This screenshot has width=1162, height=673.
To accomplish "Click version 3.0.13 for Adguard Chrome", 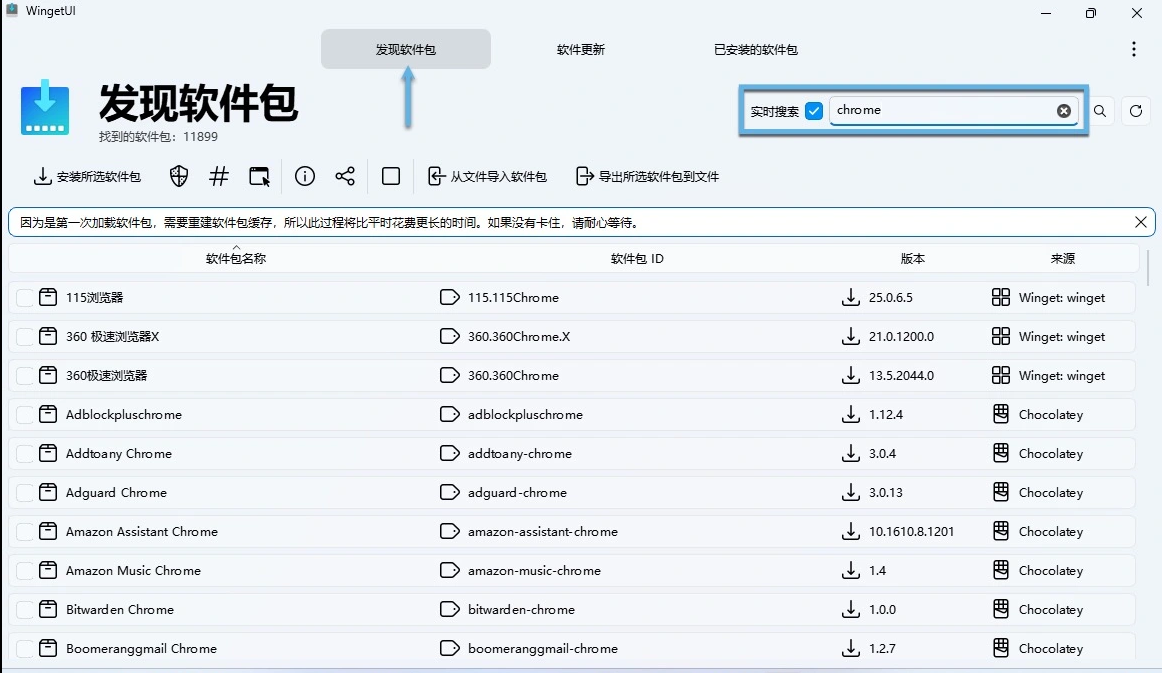I will [886, 492].
